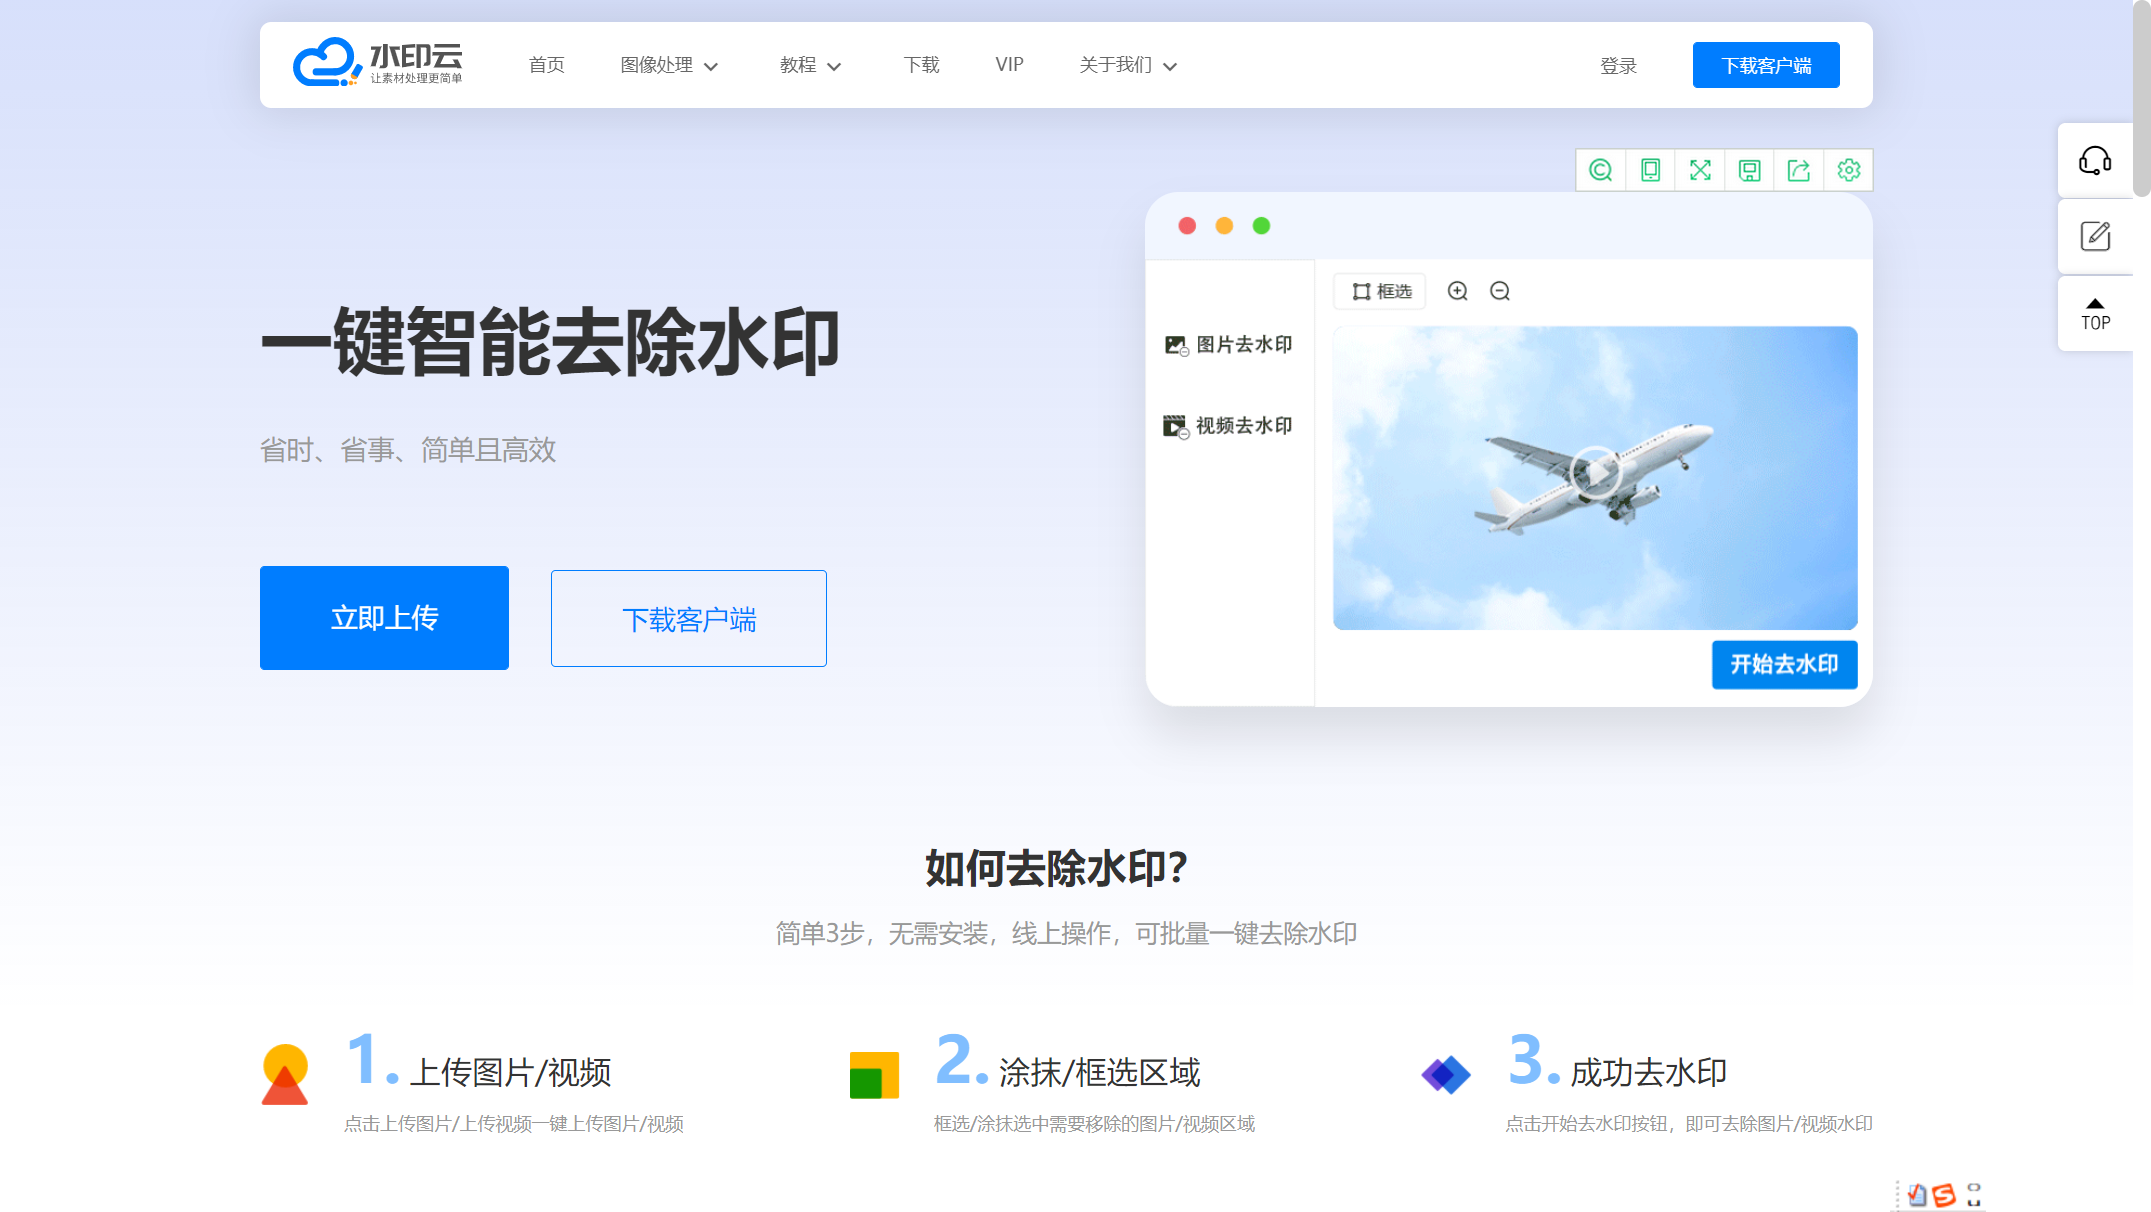Expand the 关于我们 dropdown menu
Image resolution: width=2151 pixels, height=1212 pixels.
pyautogui.click(x=1128, y=65)
